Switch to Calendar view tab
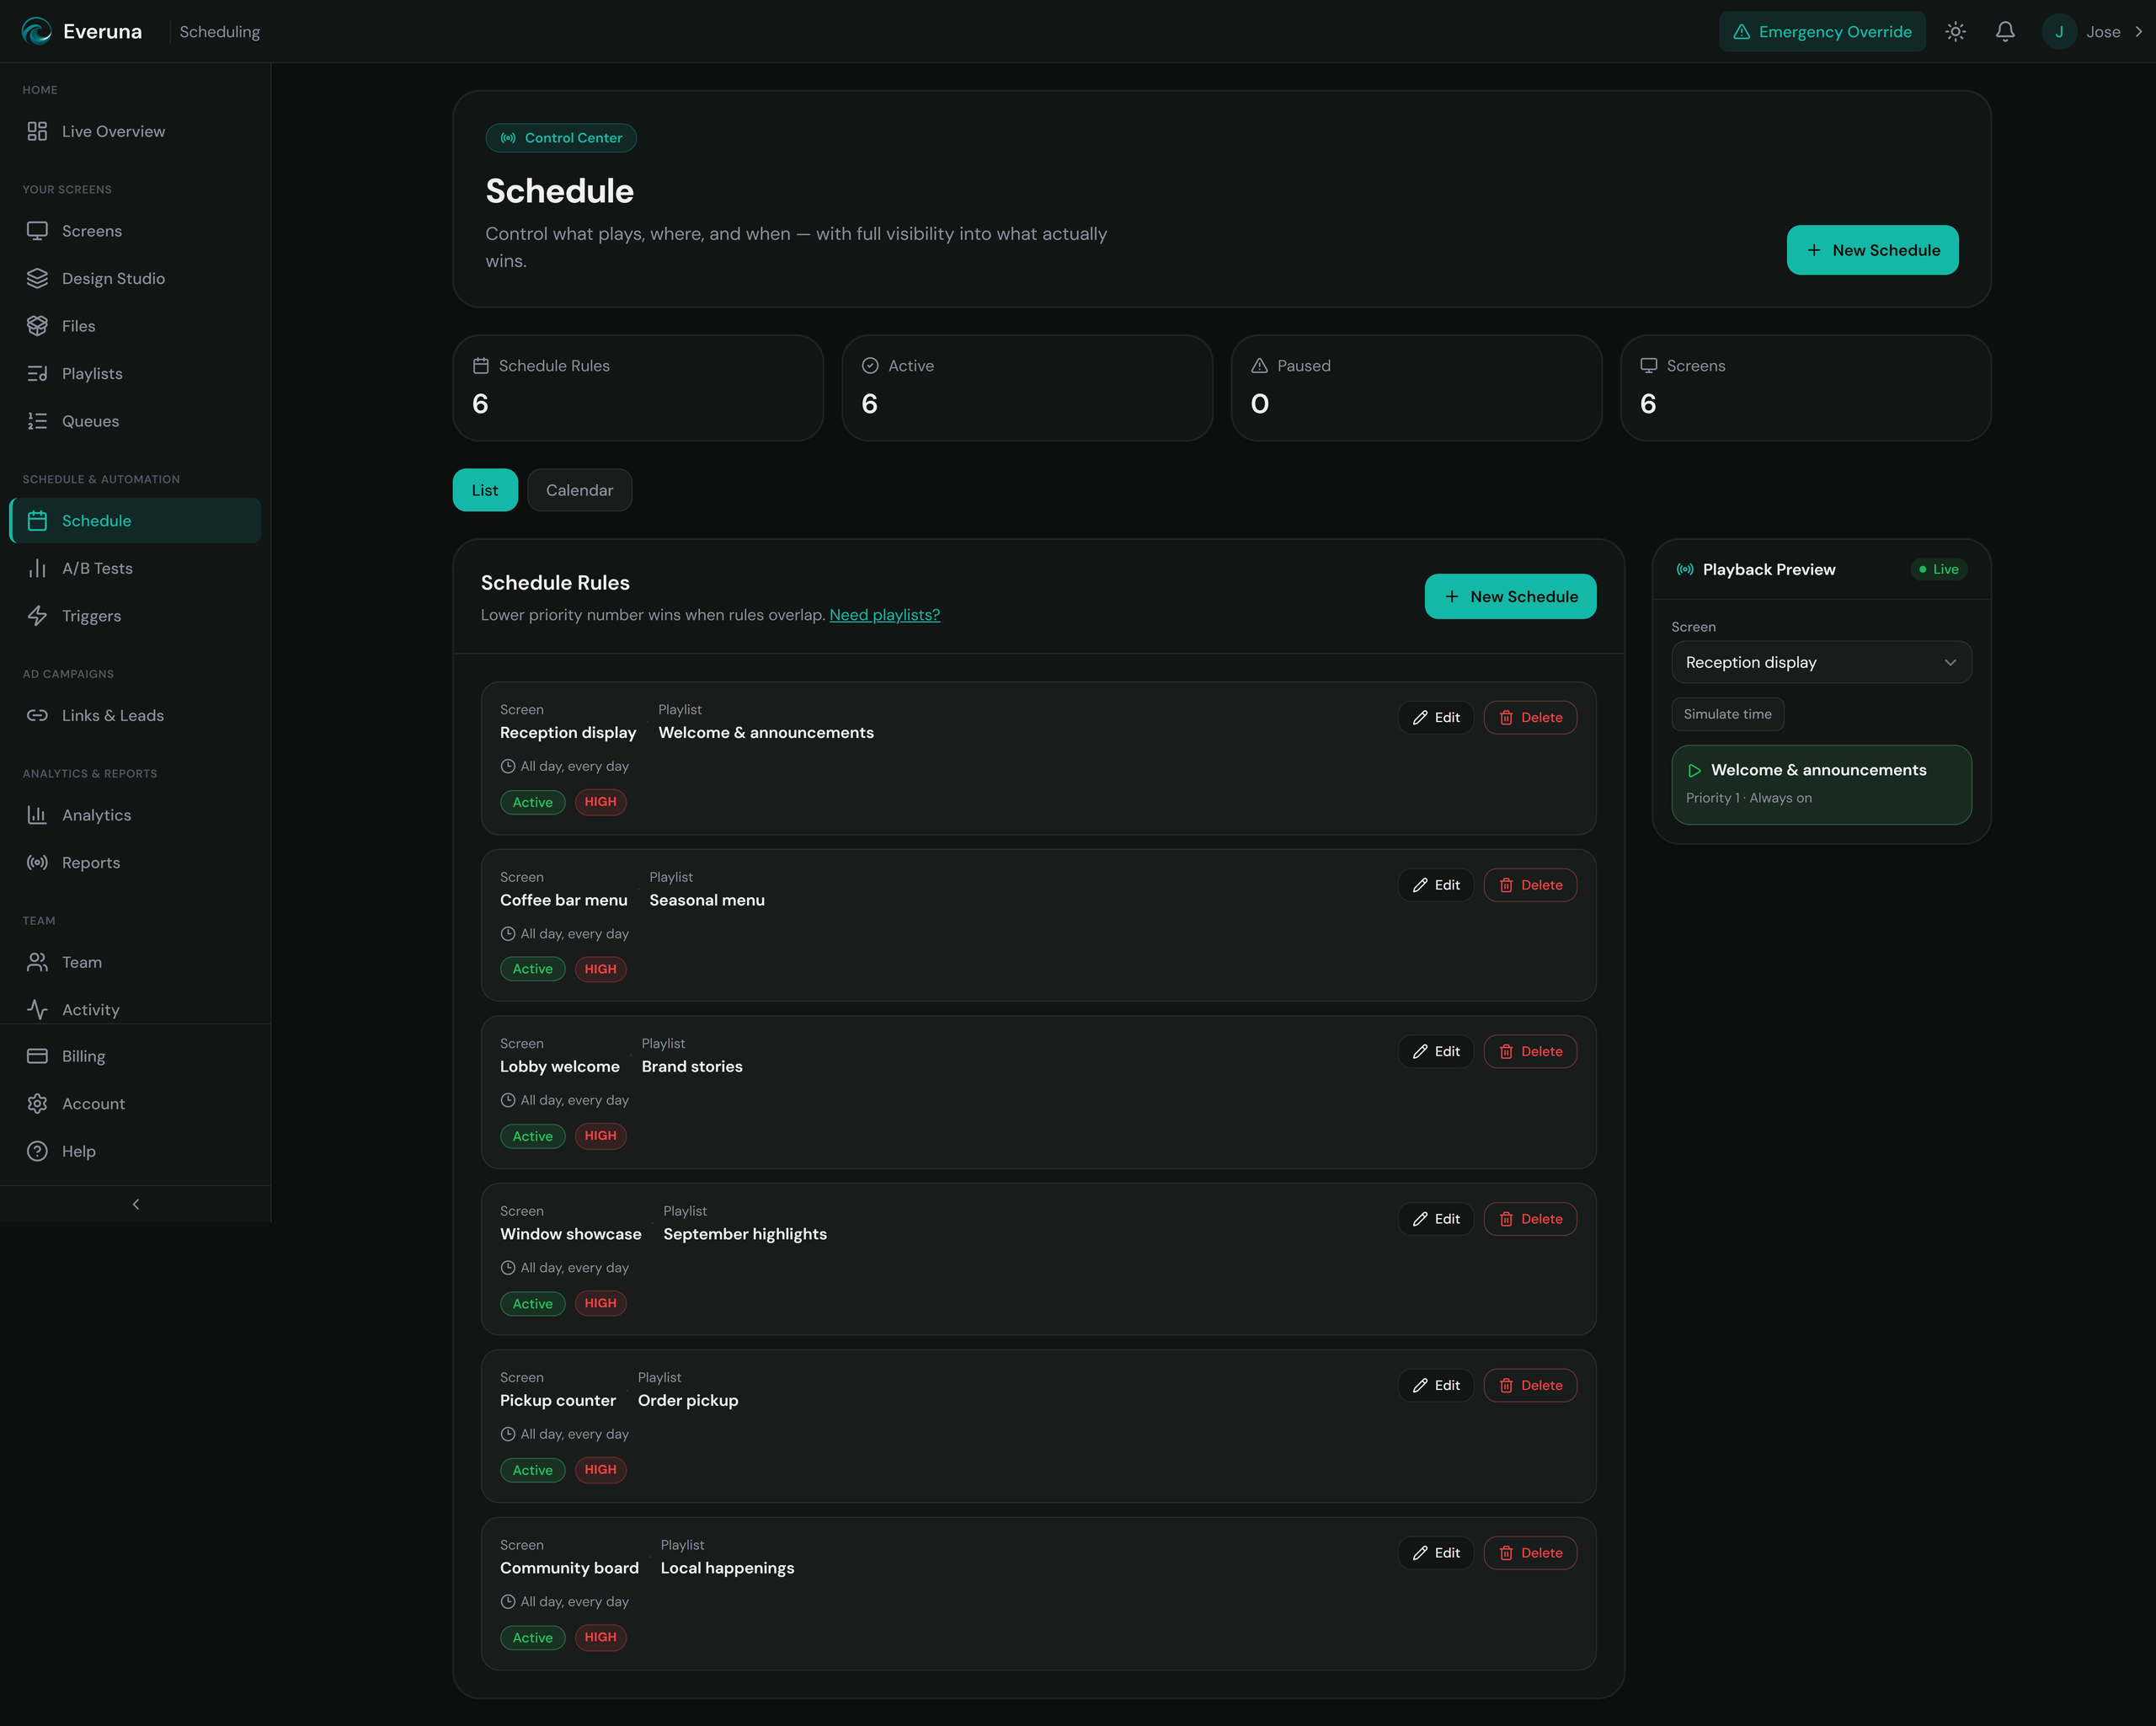The width and height of the screenshot is (2156, 1726). coord(579,490)
